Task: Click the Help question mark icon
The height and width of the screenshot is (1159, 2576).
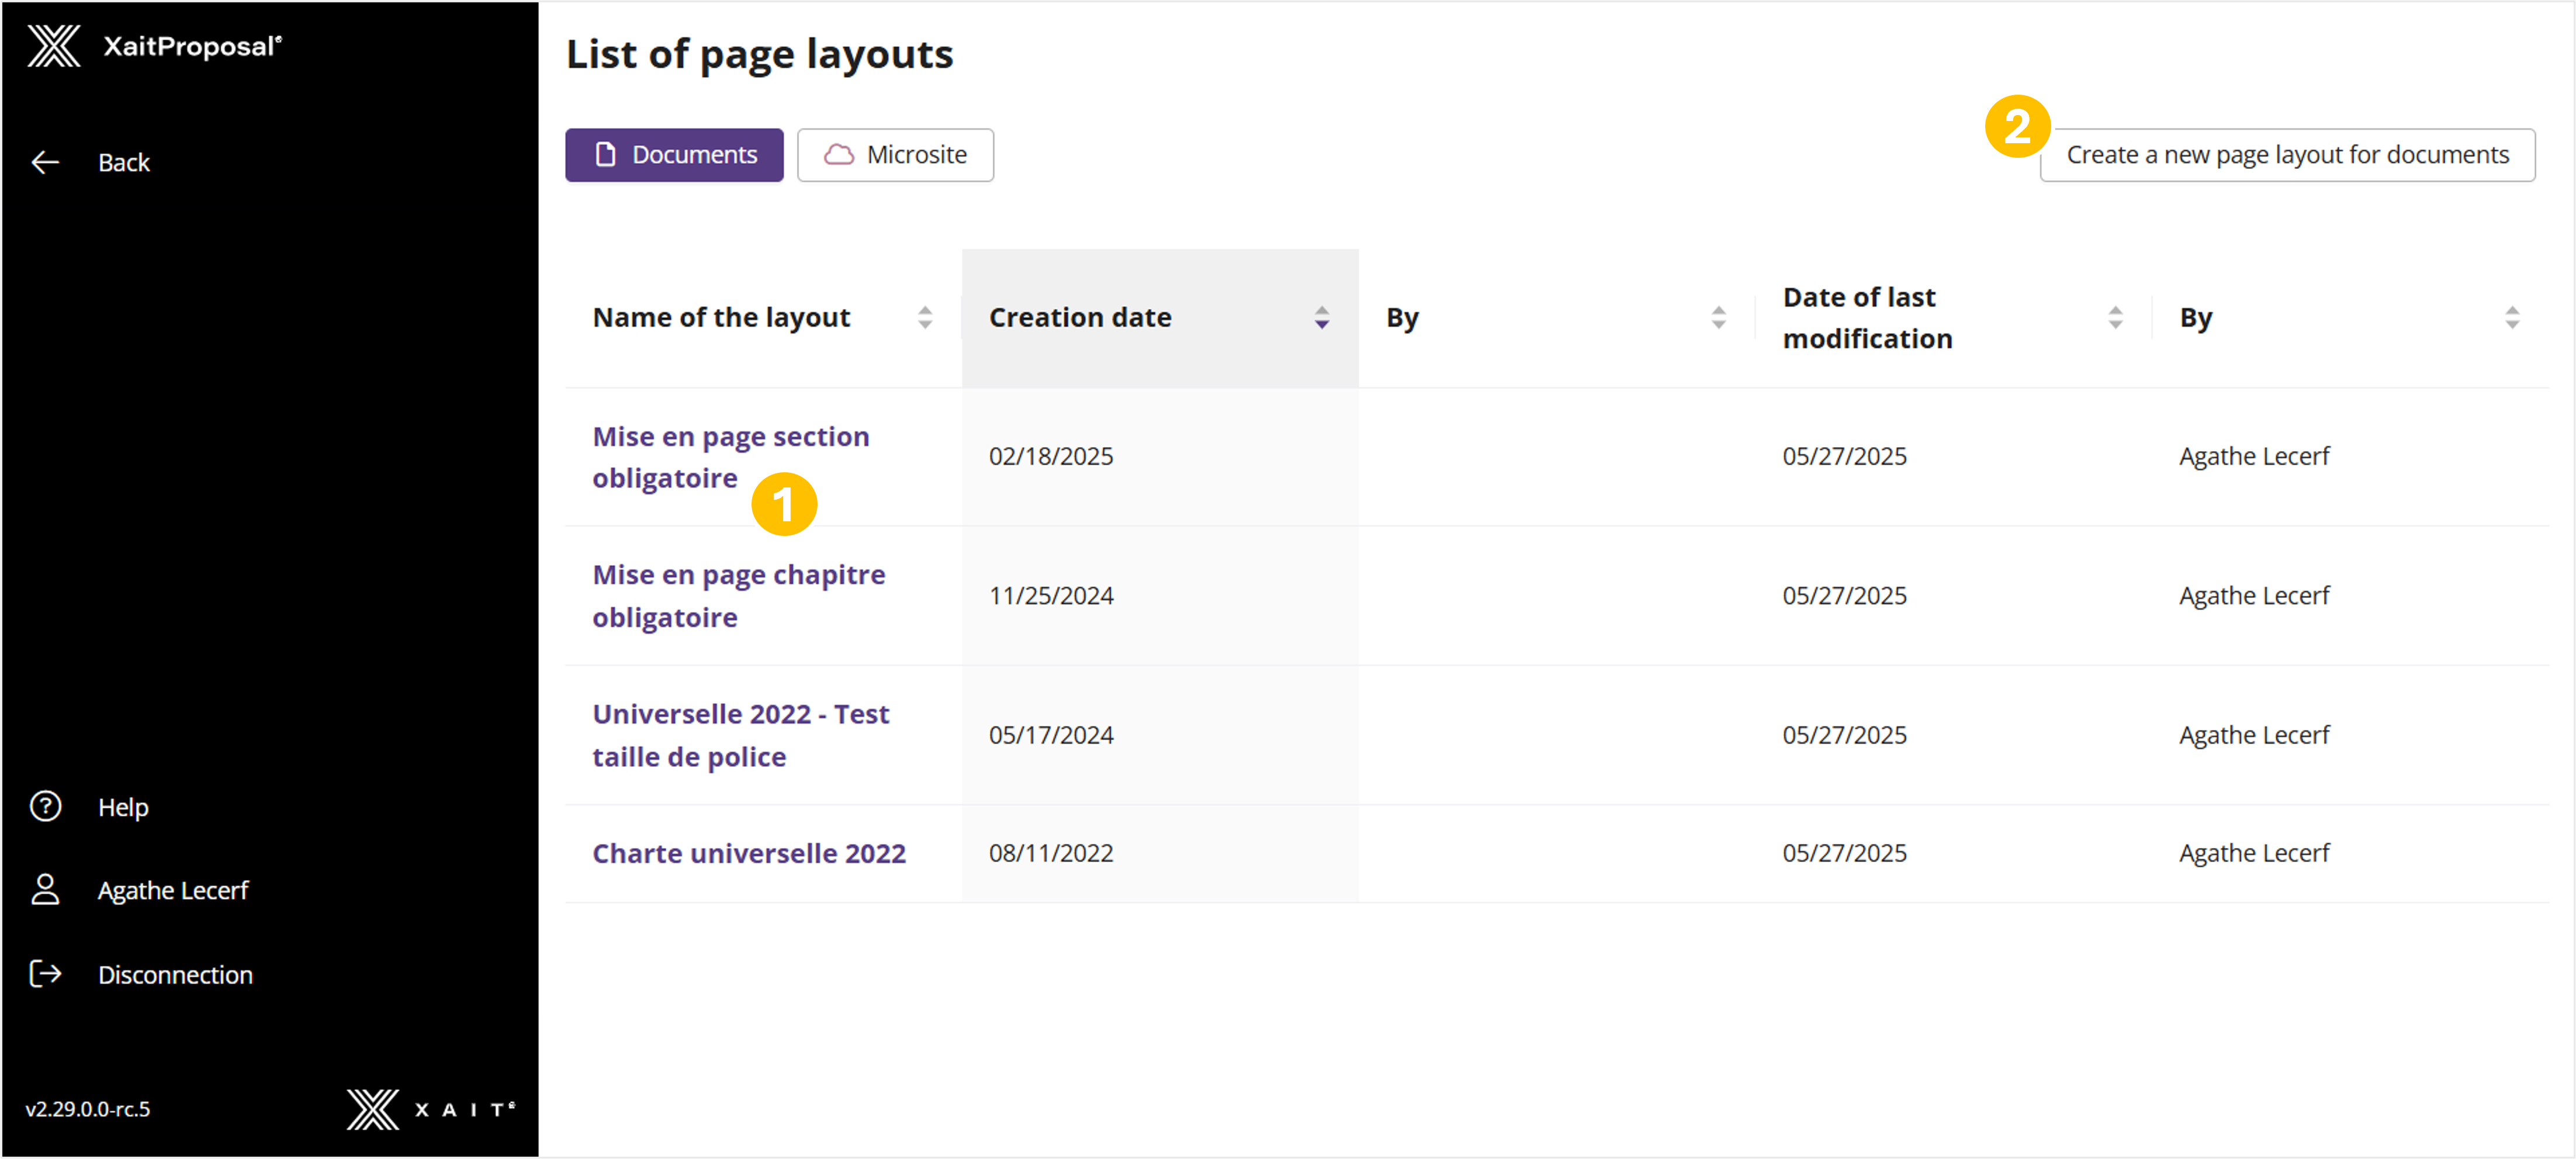Action: pyautogui.click(x=45, y=806)
